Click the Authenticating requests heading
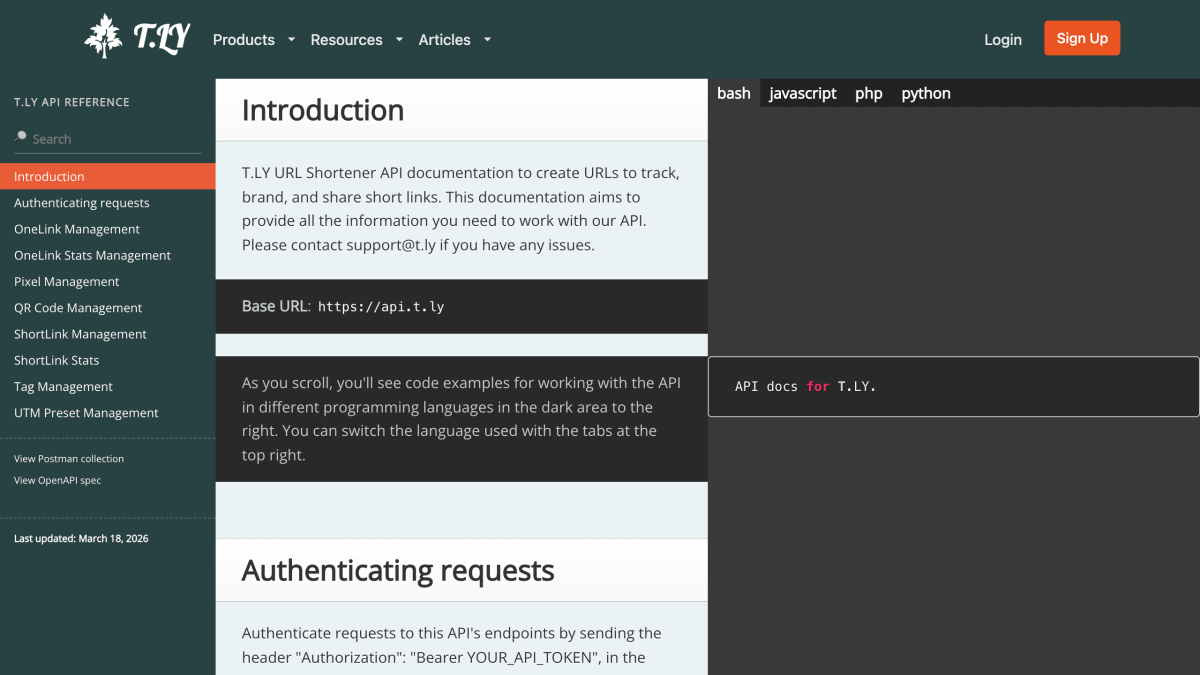The height and width of the screenshot is (675, 1200). pos(398,571)
